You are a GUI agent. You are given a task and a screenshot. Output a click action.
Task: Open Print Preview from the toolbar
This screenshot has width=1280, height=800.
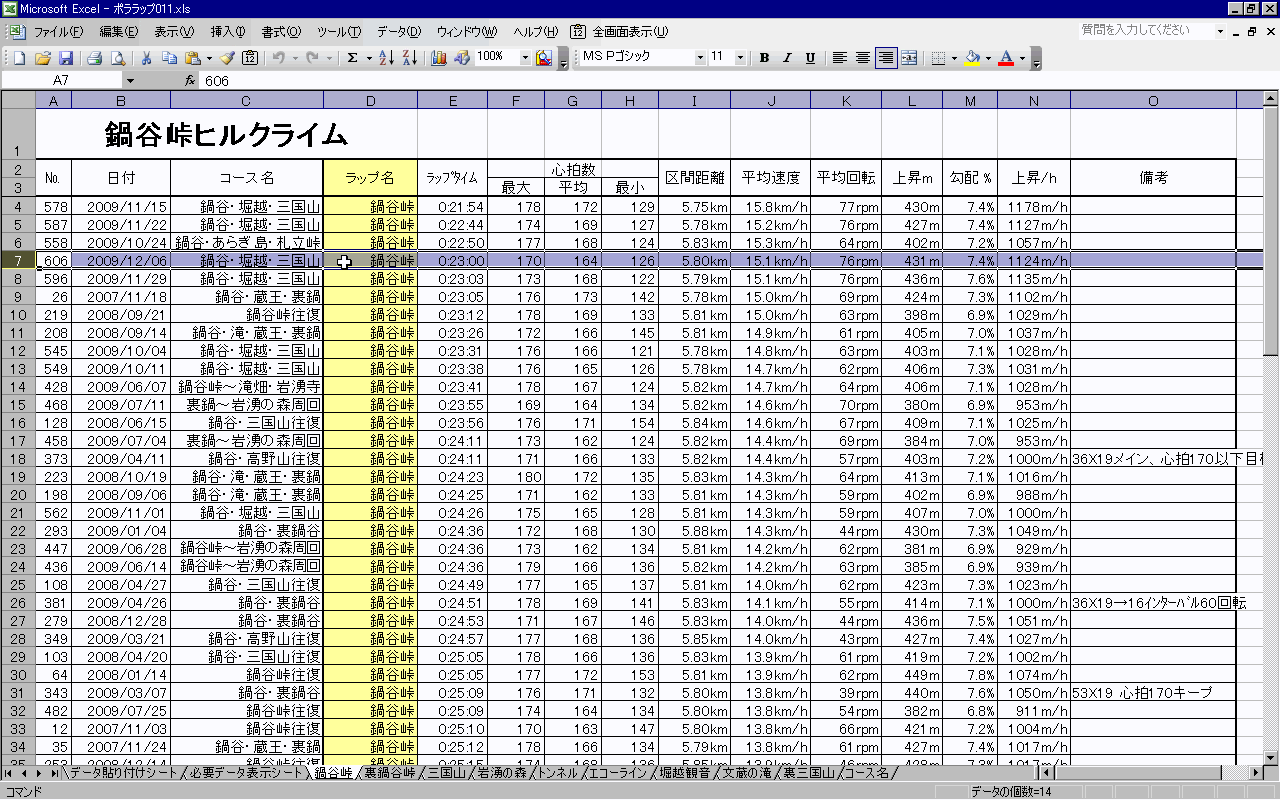click(117, 58)
